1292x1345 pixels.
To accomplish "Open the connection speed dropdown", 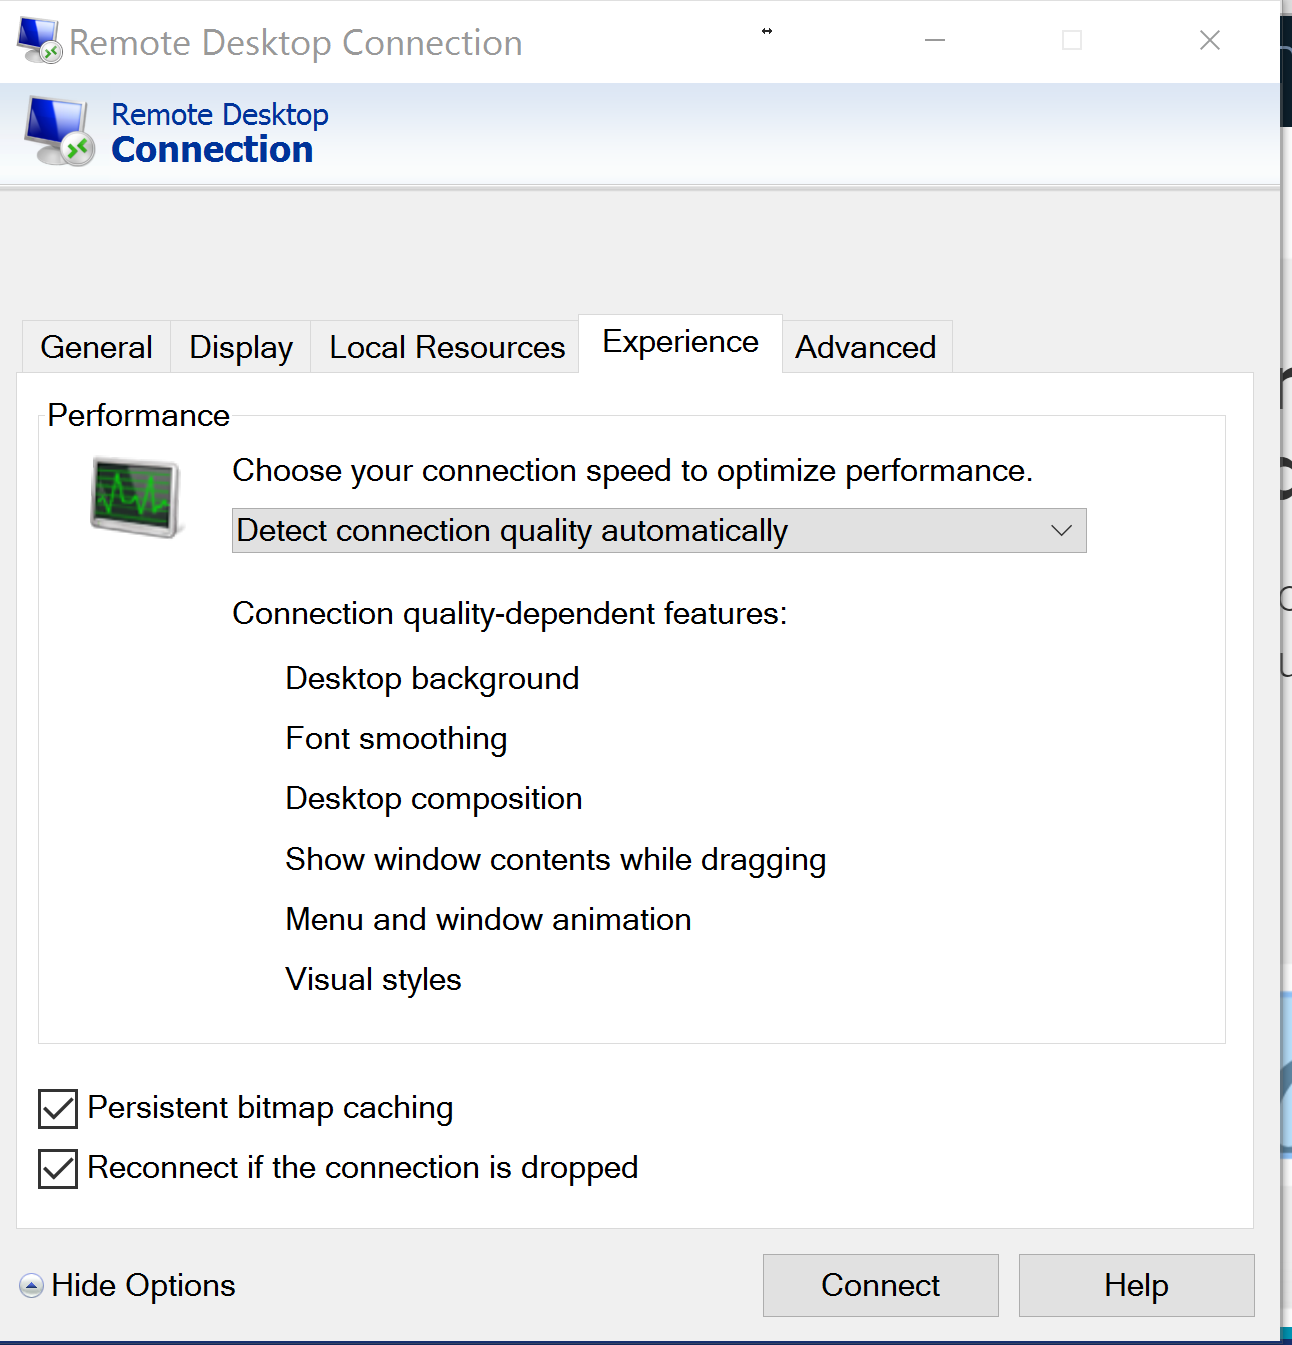I will tap(659, 531).
